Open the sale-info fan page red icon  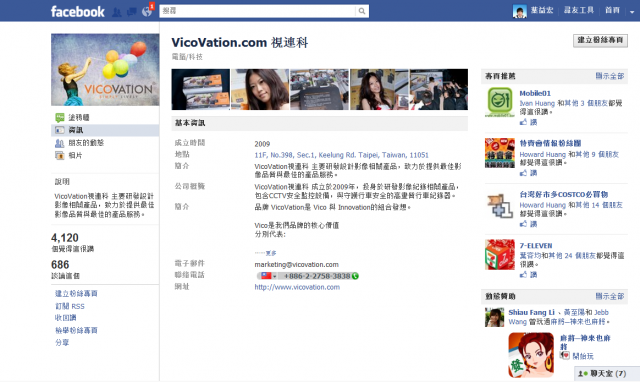pos(500,153)
